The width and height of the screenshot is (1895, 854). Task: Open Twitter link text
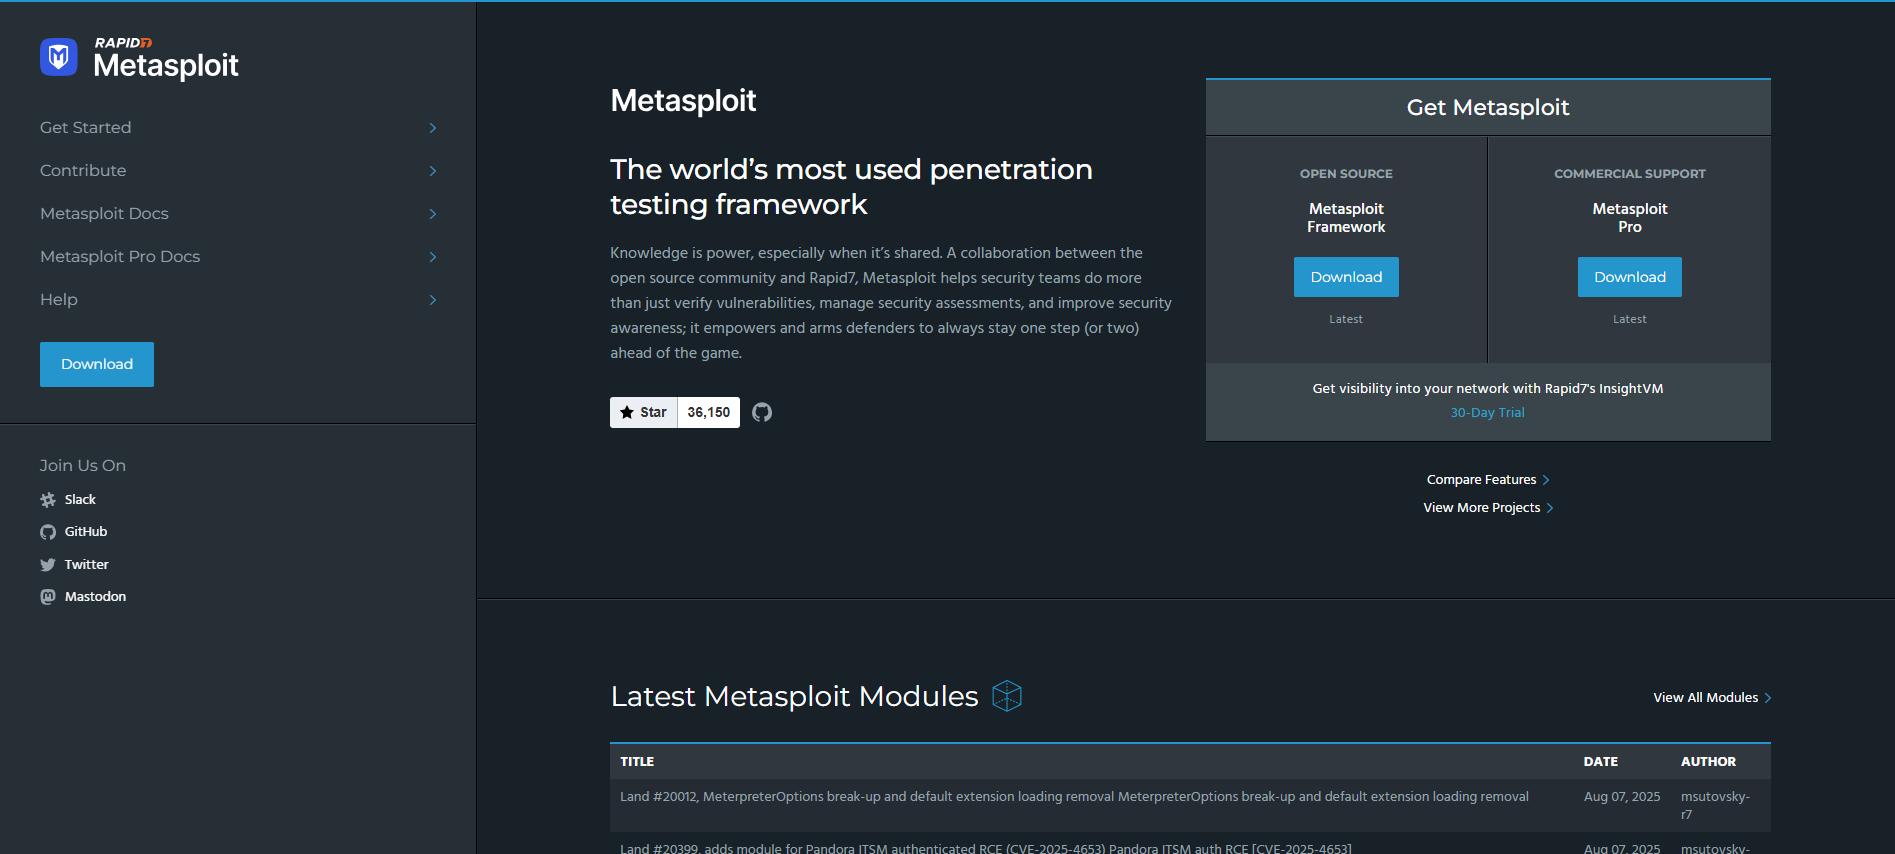tap(87, 565)
